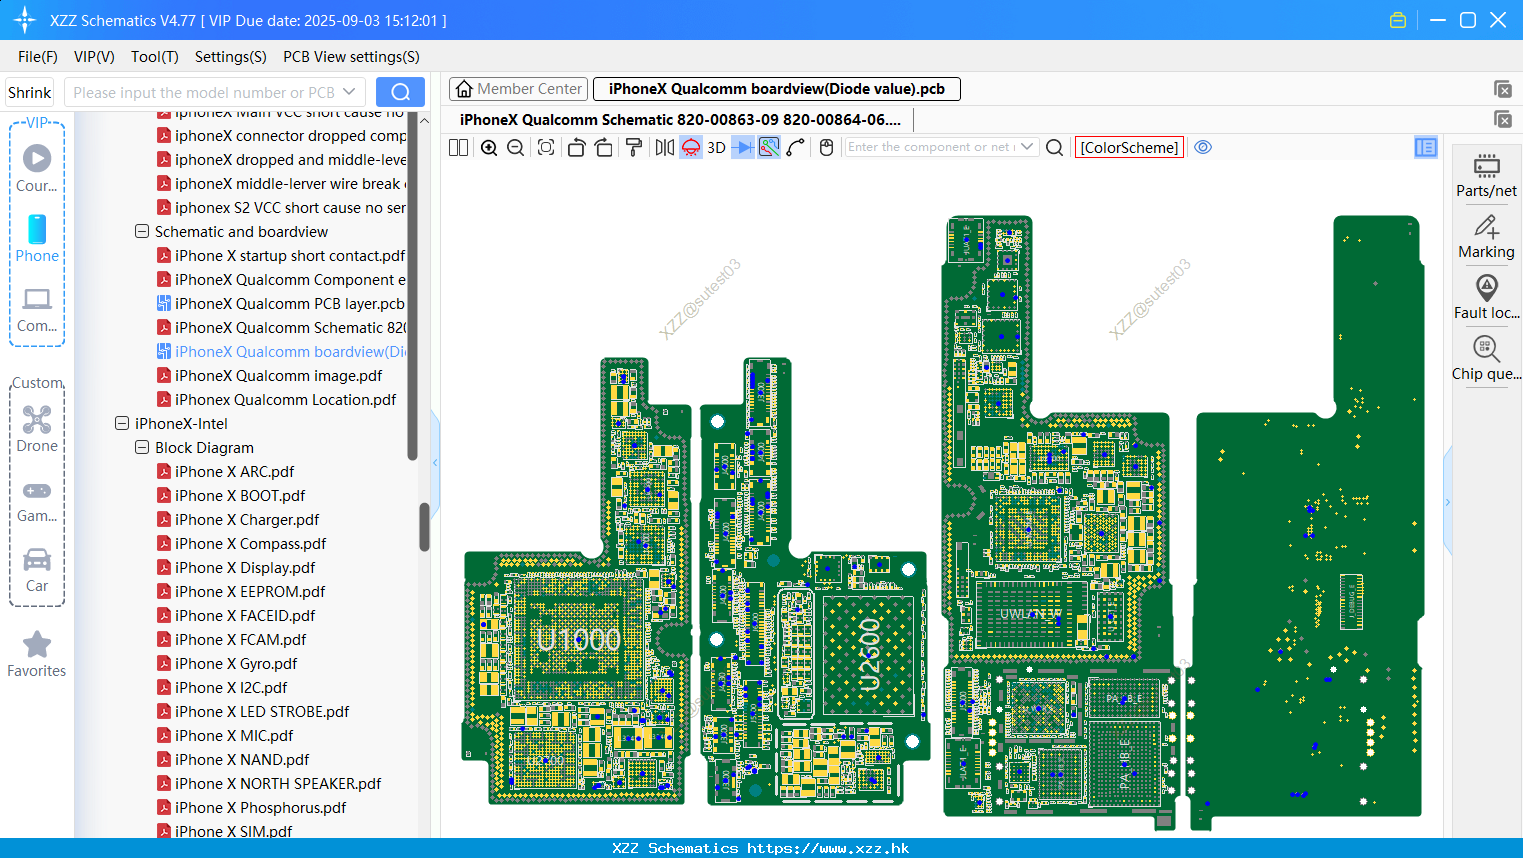This screenshot has width=1523, height=858.
Task: Expand right panel handle
Action: [1447, 501]
